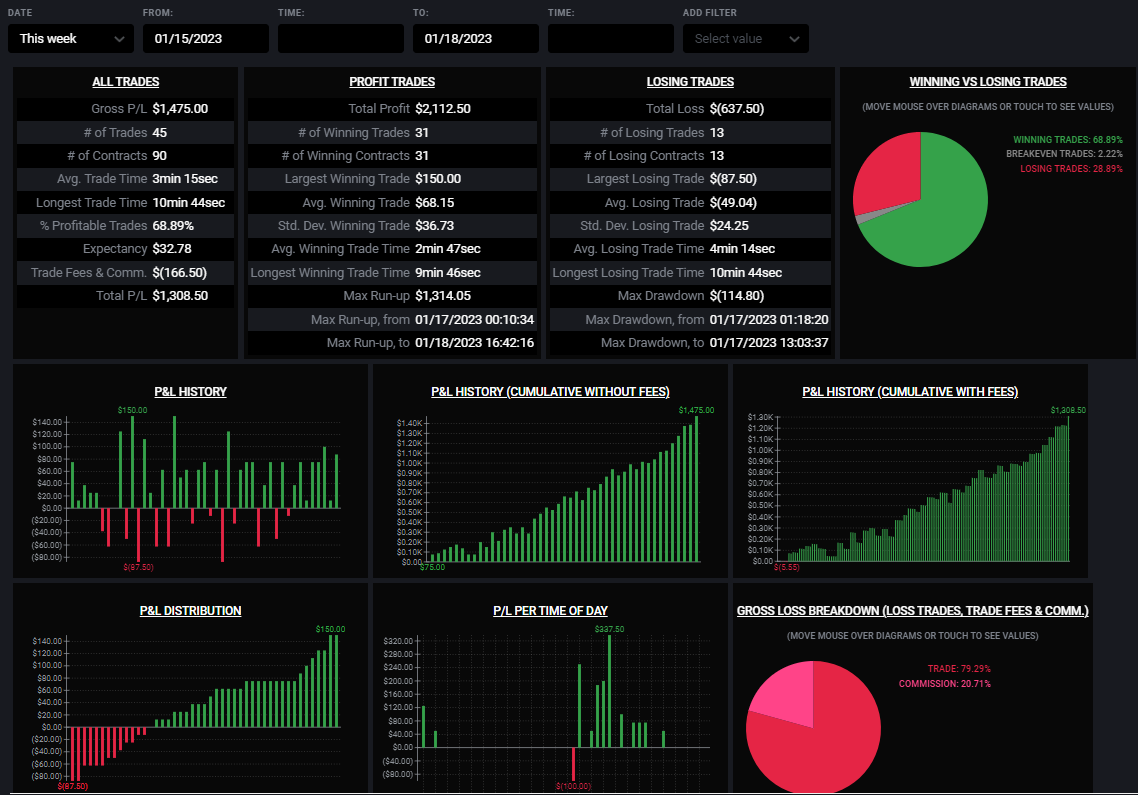The height and width of the screenshot is (795, 1138).
Task: Open the ADD FILTER 'Select value' dropdown
Action: click(745, 38)
